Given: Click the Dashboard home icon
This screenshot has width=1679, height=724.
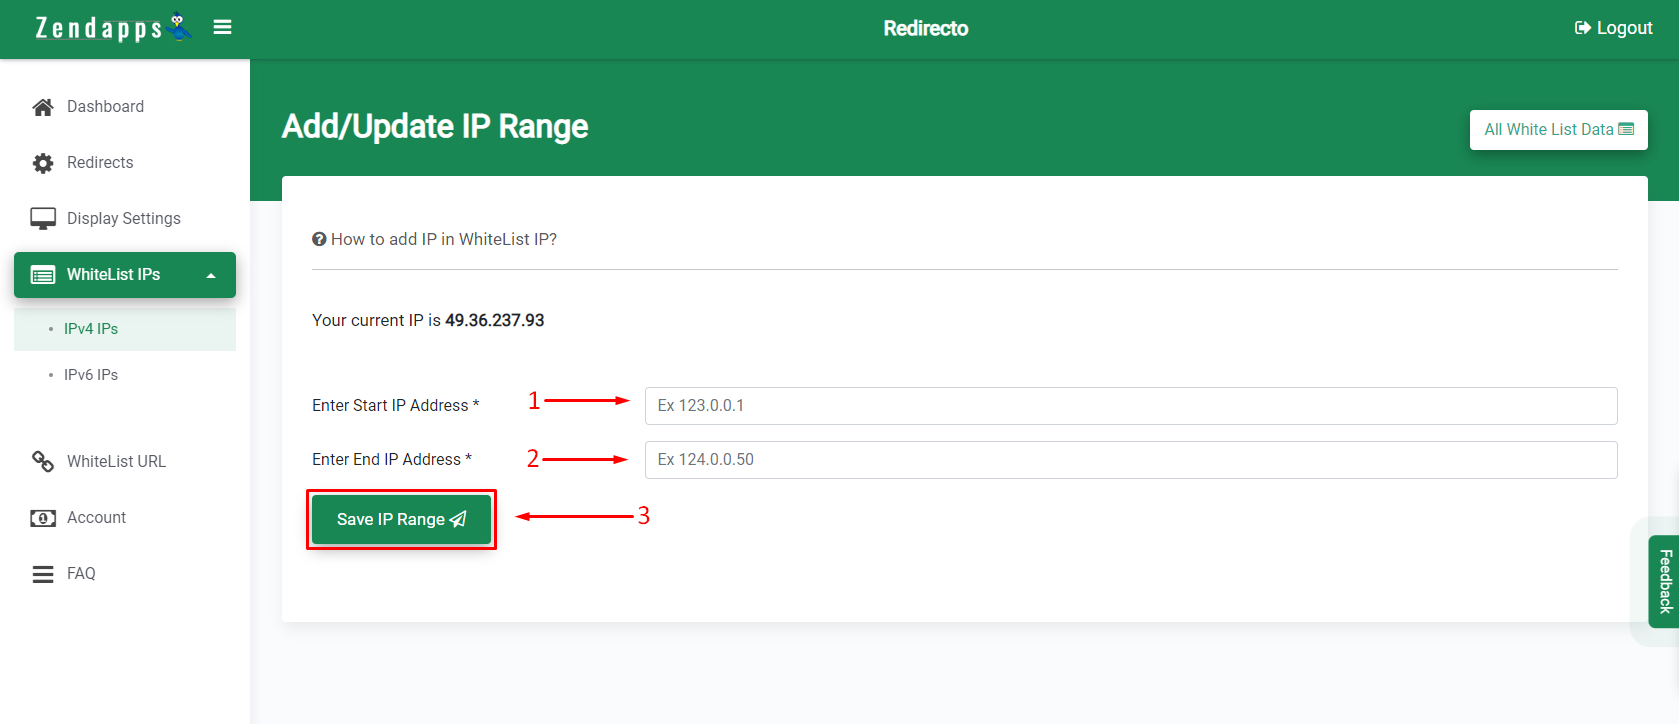Looking at the screenshot, I should (43, 107).
